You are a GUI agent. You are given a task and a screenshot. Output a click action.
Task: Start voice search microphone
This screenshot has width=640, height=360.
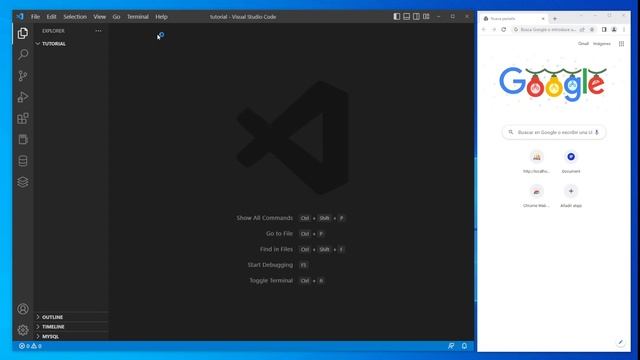[x=597, y=132]
